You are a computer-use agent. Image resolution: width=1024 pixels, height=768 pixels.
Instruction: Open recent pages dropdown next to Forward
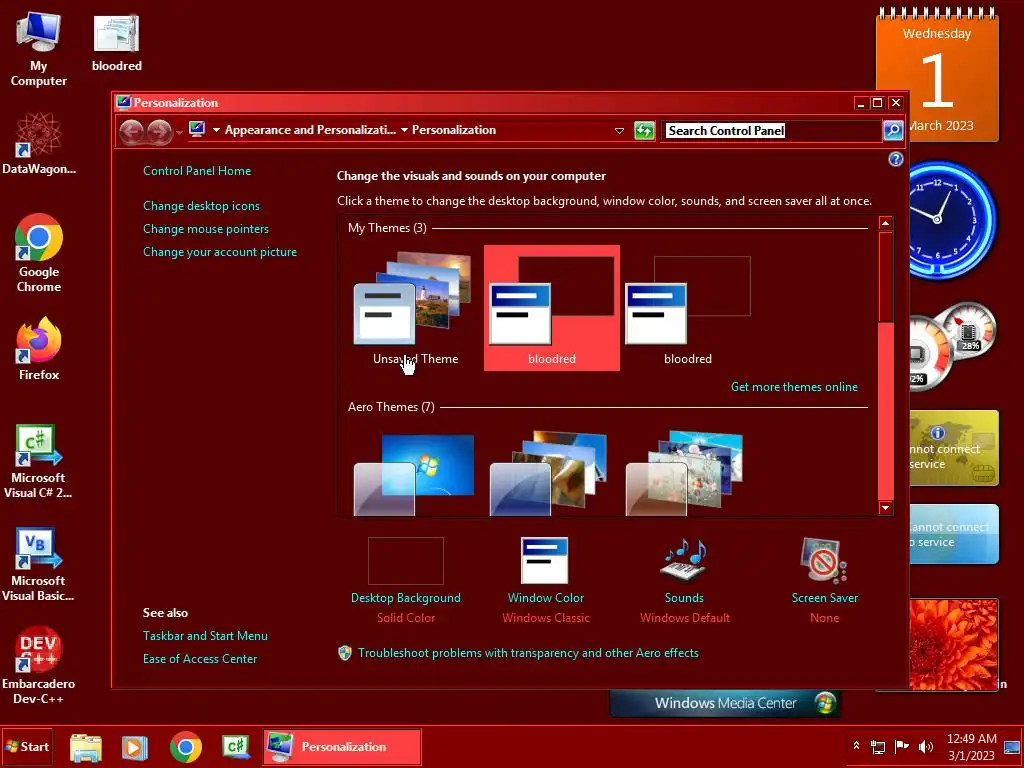coord(179,133)
